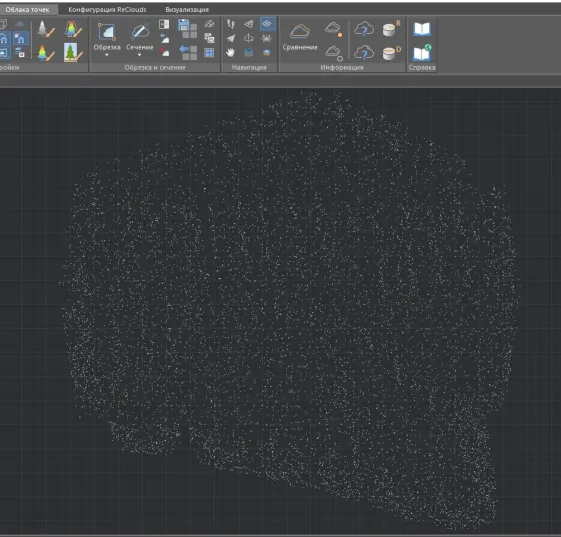
Task: Select the footsteps walk navigation icon
Action: 231,24
